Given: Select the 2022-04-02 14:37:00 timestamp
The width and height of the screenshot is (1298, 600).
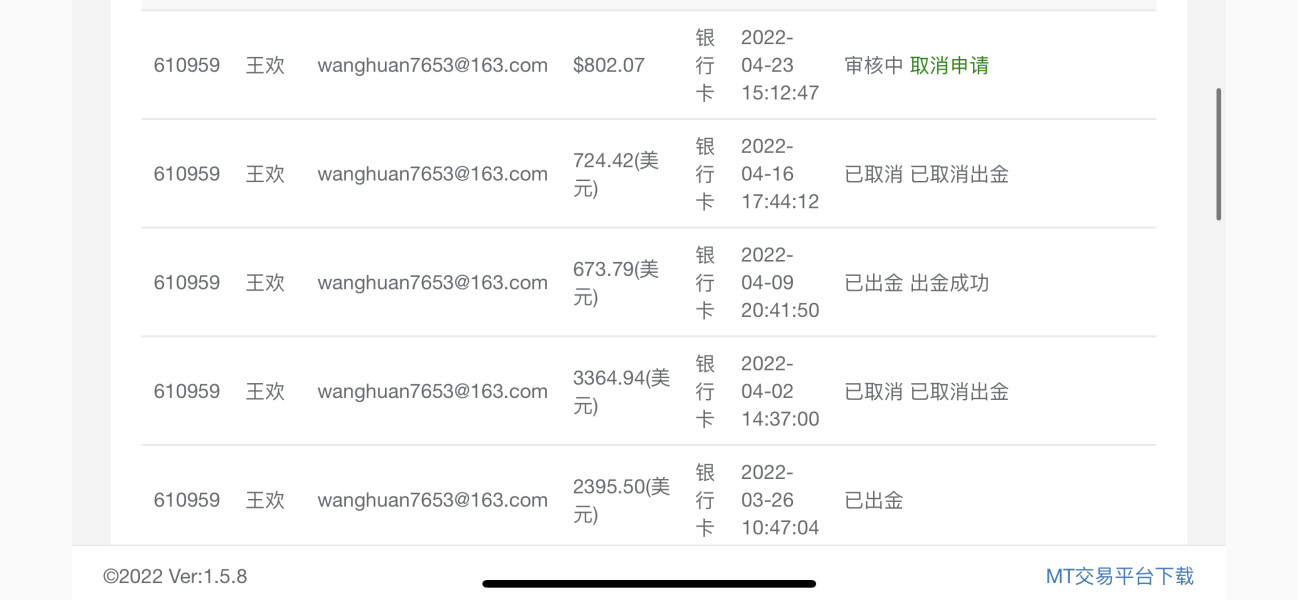Looking at the screenshot, I should [779, 391].
